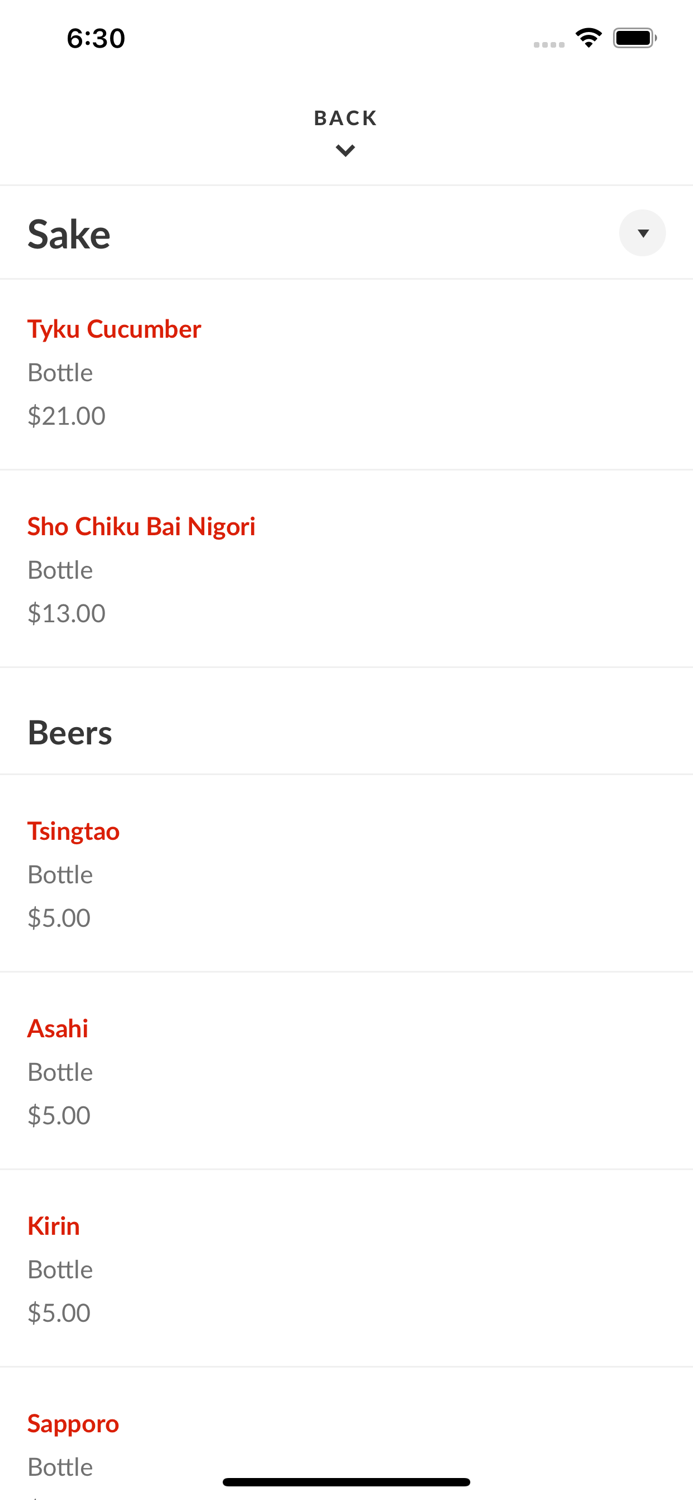Tap the Beers section header
The image size is (693, 1500).
(70, 731)
